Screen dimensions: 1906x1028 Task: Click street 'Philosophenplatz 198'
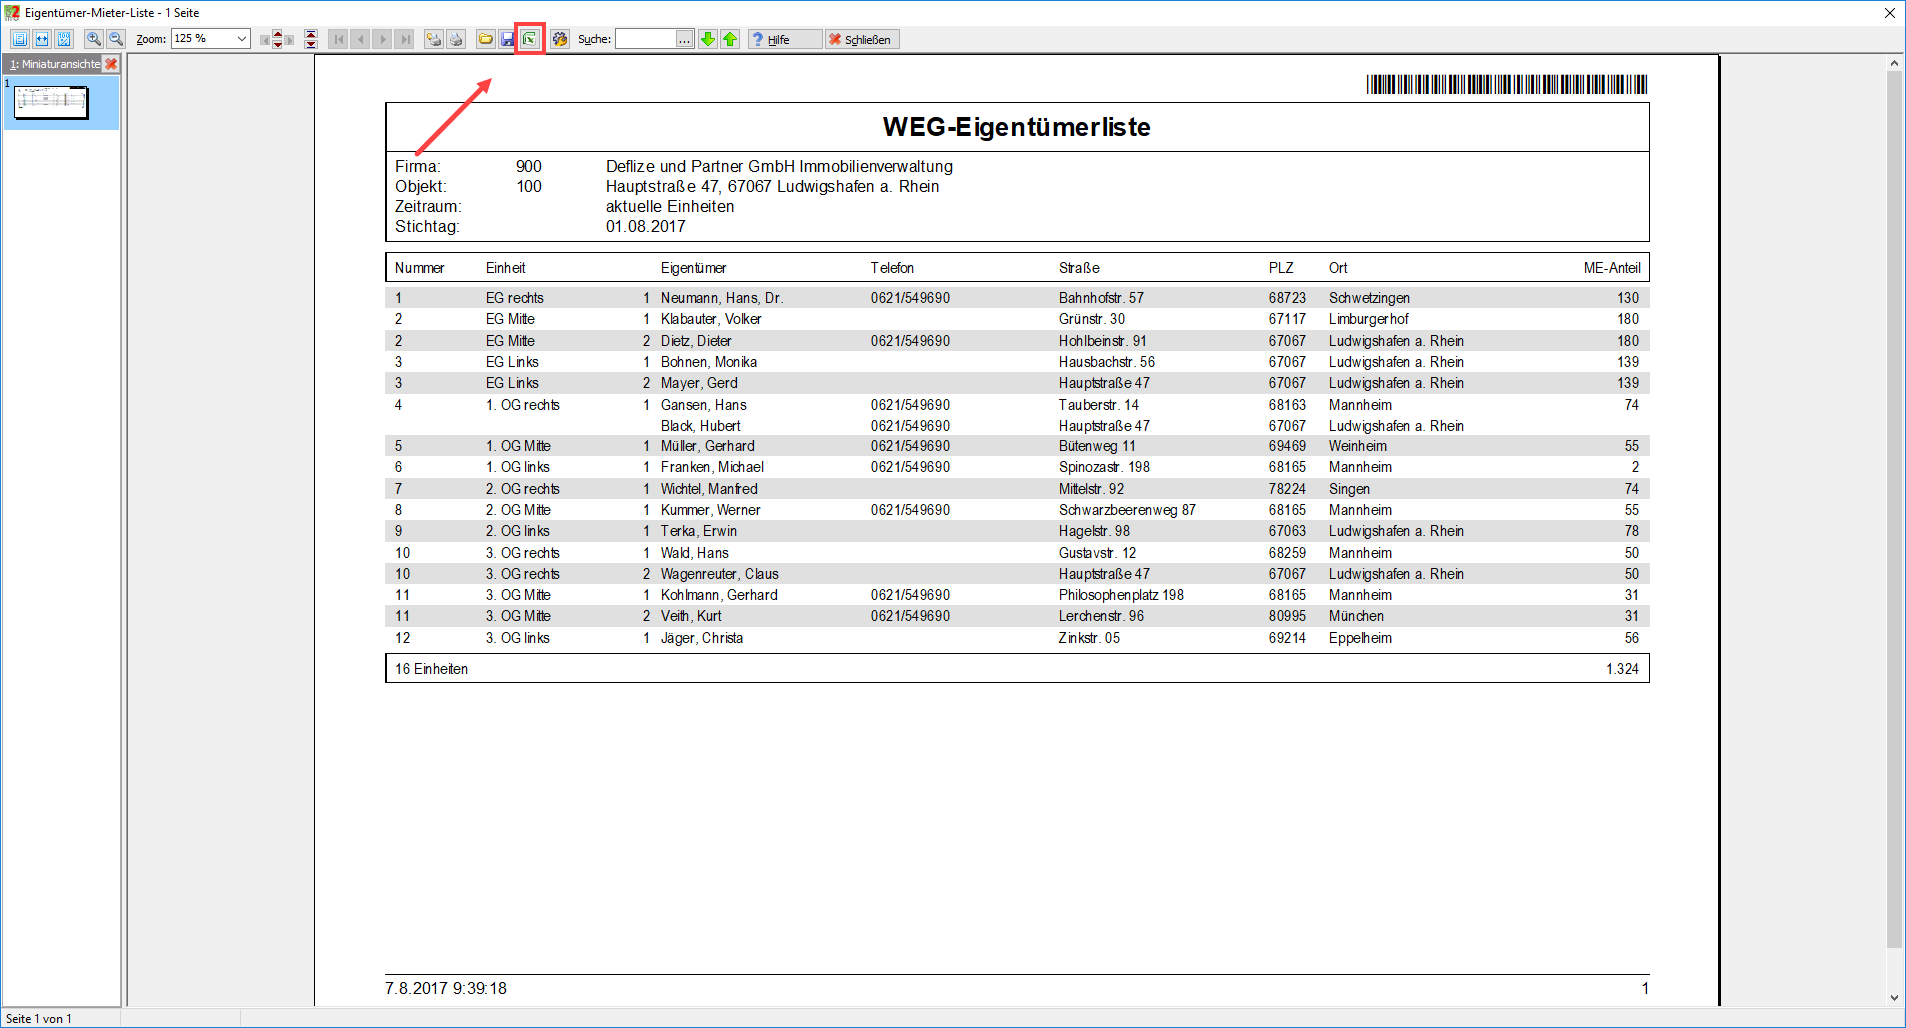(x=1122, y=595)
